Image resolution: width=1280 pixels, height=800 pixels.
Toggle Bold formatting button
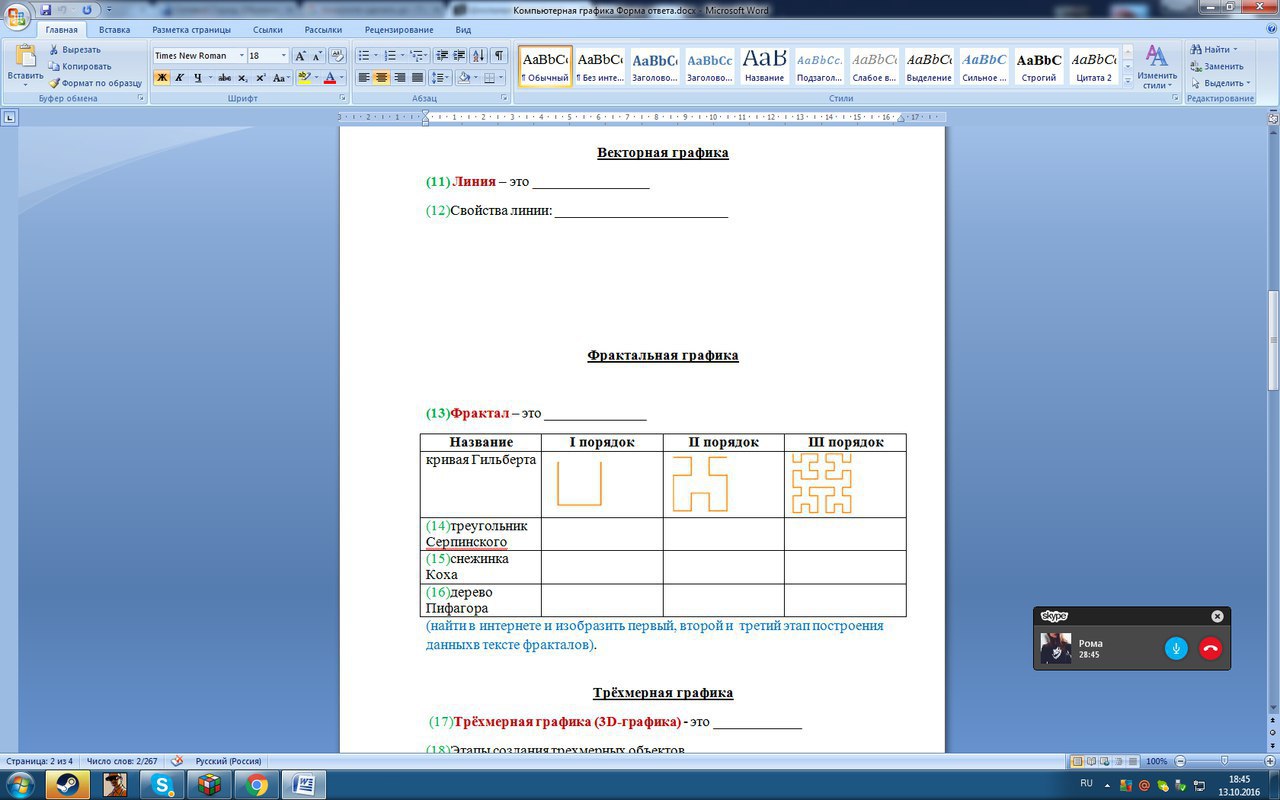pos(162,78)
